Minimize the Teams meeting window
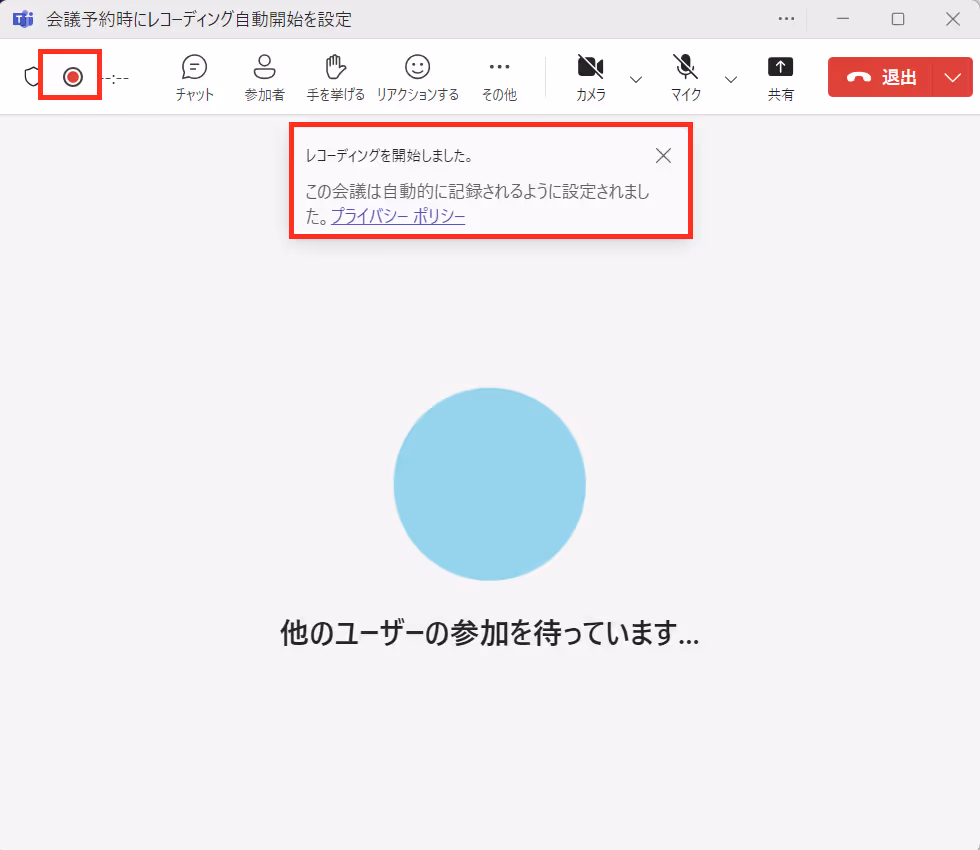Screen dimensions: 980x850 click(842, 19)
